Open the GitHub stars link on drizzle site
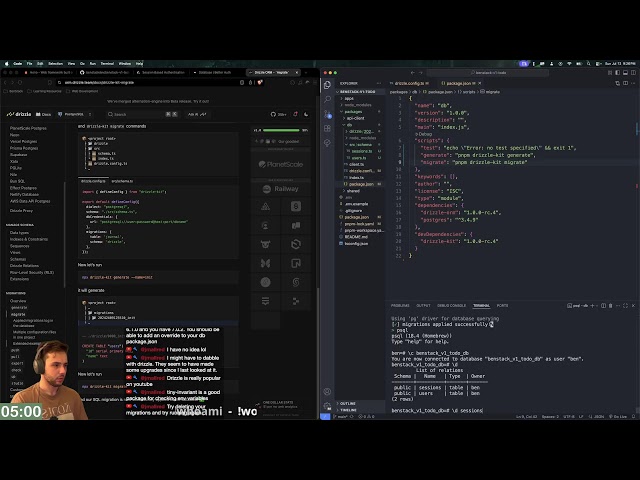This screenshot has width=640, height=480. coord(279,114)
